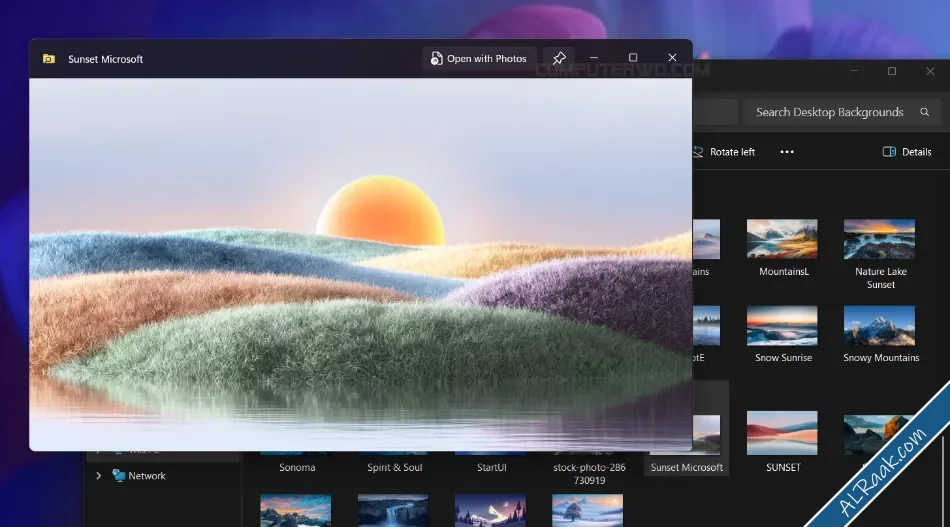Close the Sunset Microsoft preview window

(x=672, y=58)
